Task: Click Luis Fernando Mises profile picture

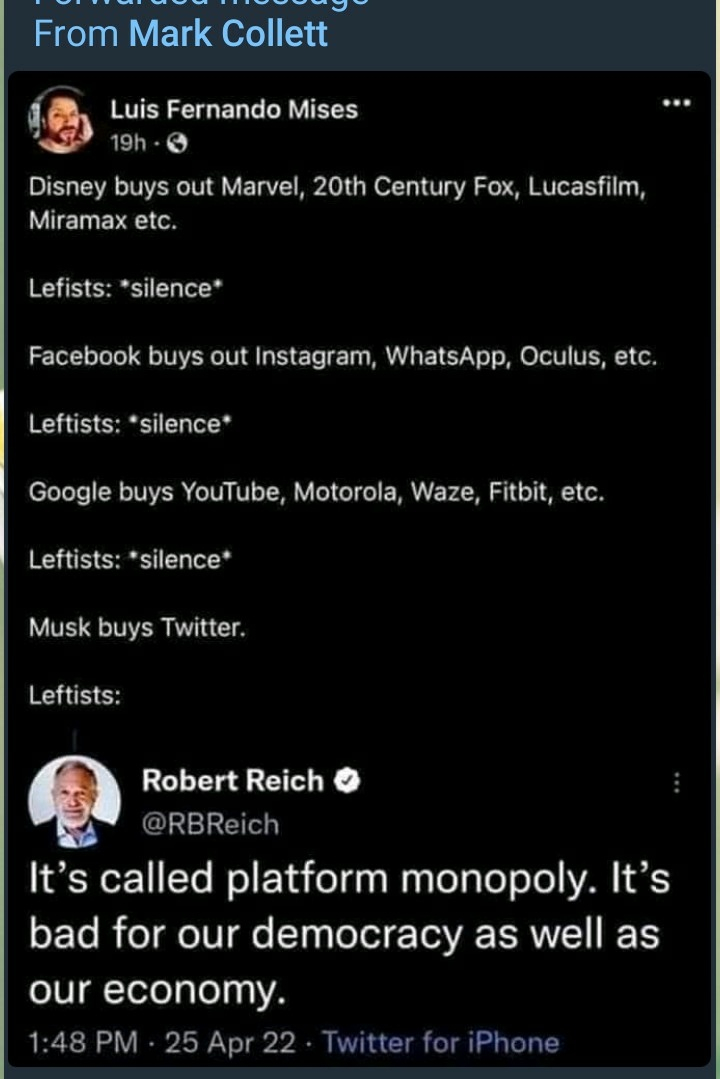Action: click(64, 121)
